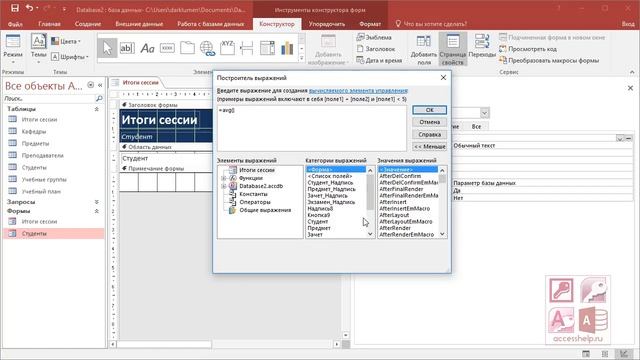Open the Темы themes gallery
Image resolution: width=640 pixels, height=360 pixels.
coord(38,49)
